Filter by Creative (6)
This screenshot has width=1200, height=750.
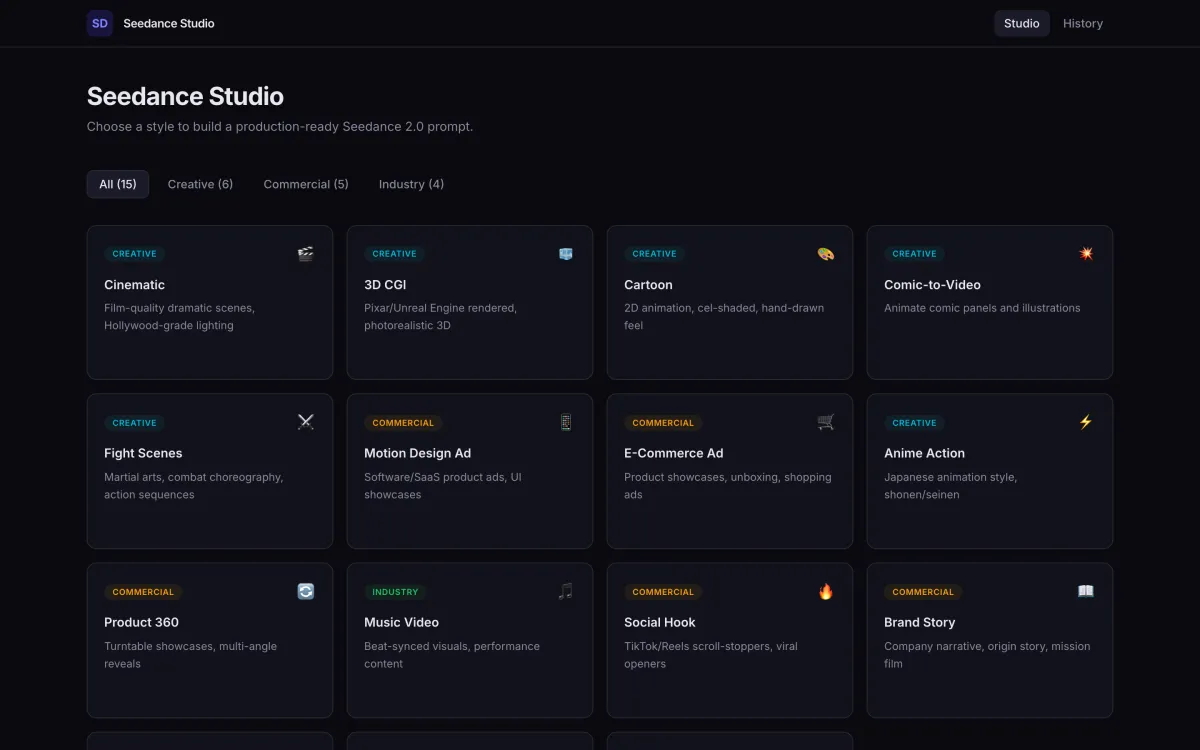pos(200,184)
